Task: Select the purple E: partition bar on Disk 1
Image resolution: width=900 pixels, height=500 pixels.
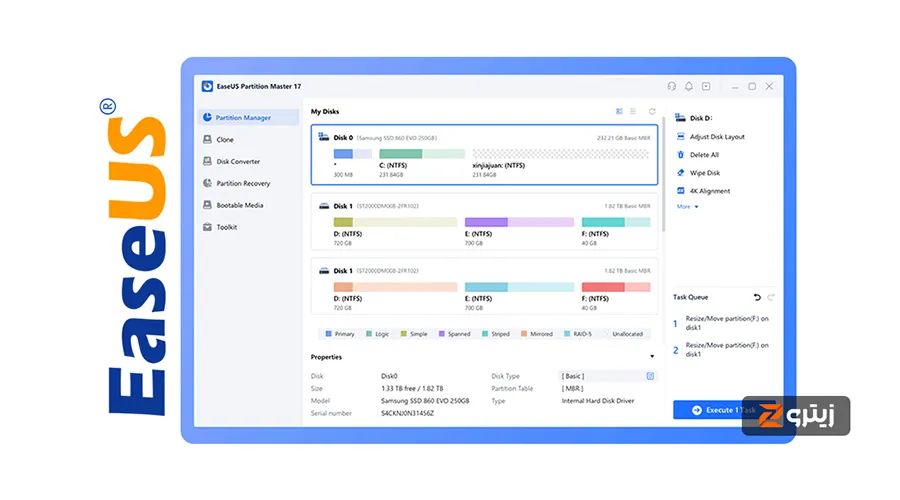Action: 519,222
